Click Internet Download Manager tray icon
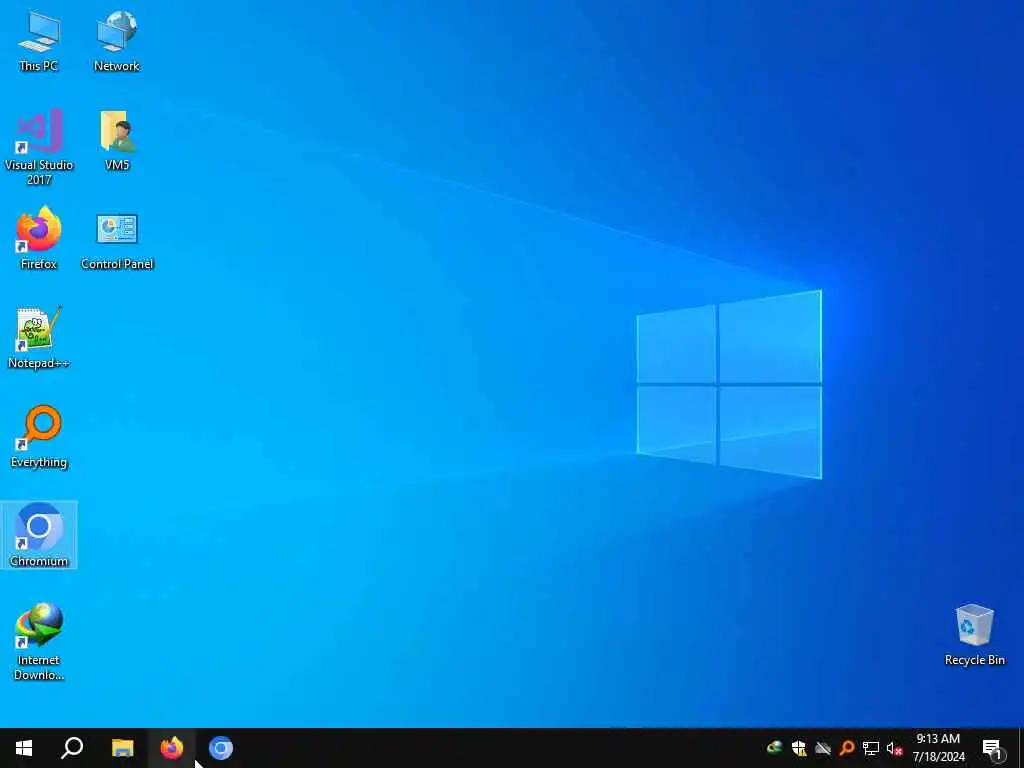The width and height of the screenshot is (1024, 768). click(775, 748)
